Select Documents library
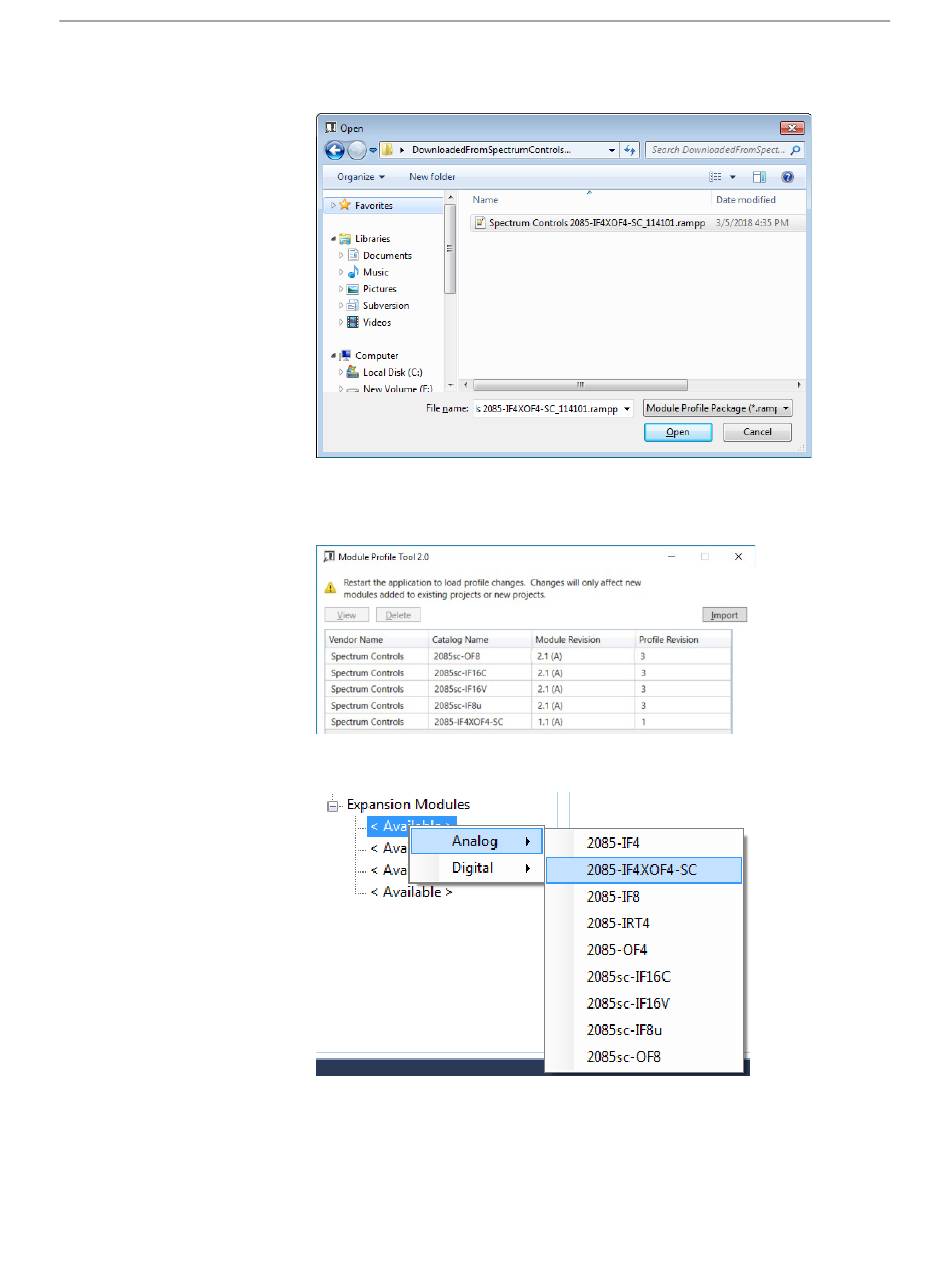Image resolution: width=950 pixels, height=1267 pixels. point(387,255)
